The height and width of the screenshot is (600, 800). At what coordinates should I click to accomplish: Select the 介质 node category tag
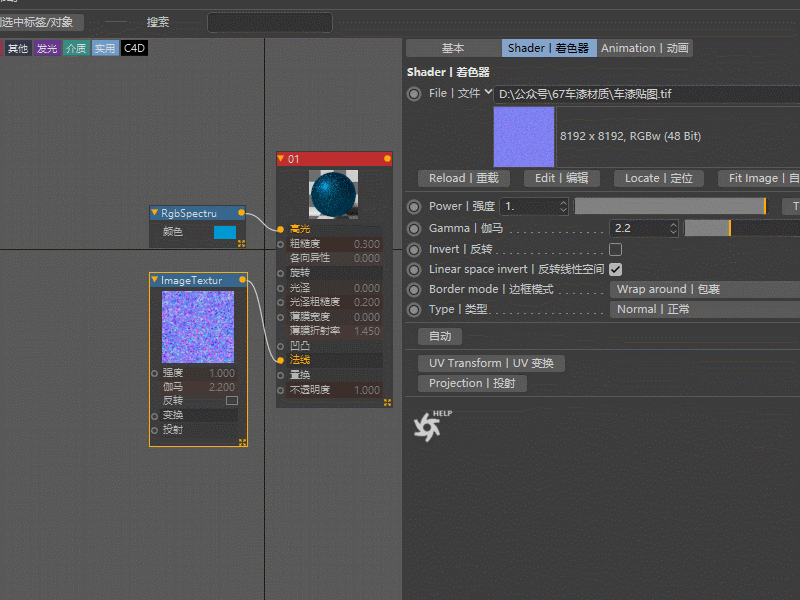click(76, 48)
